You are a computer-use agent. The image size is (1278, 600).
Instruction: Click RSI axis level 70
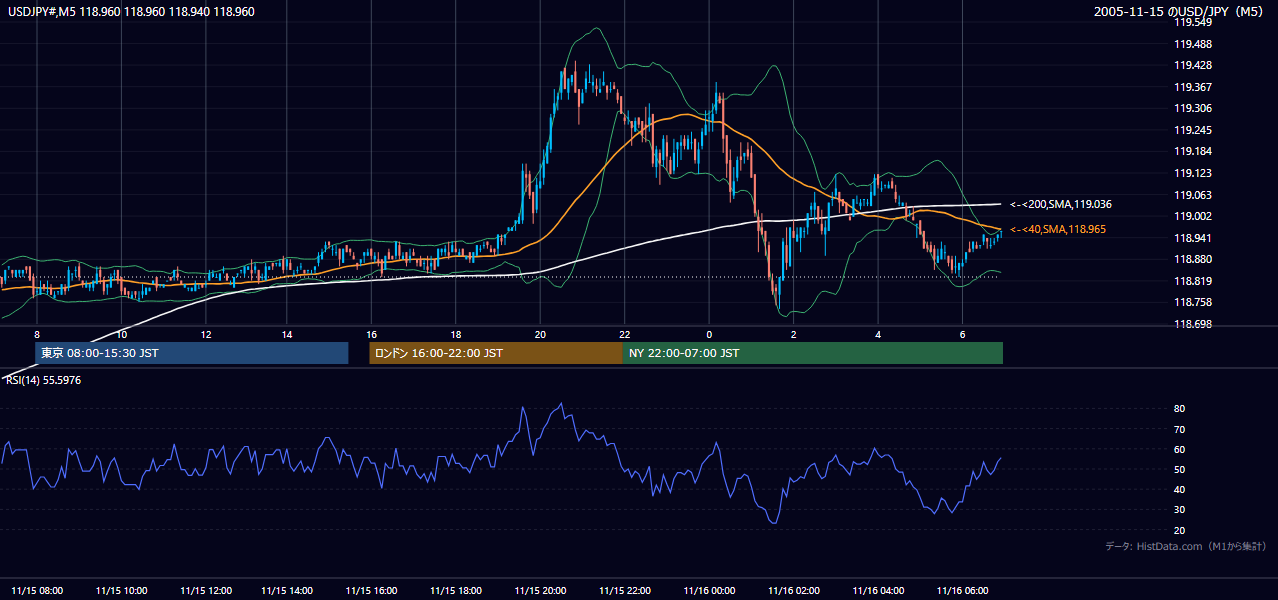tap(1180, 429)
